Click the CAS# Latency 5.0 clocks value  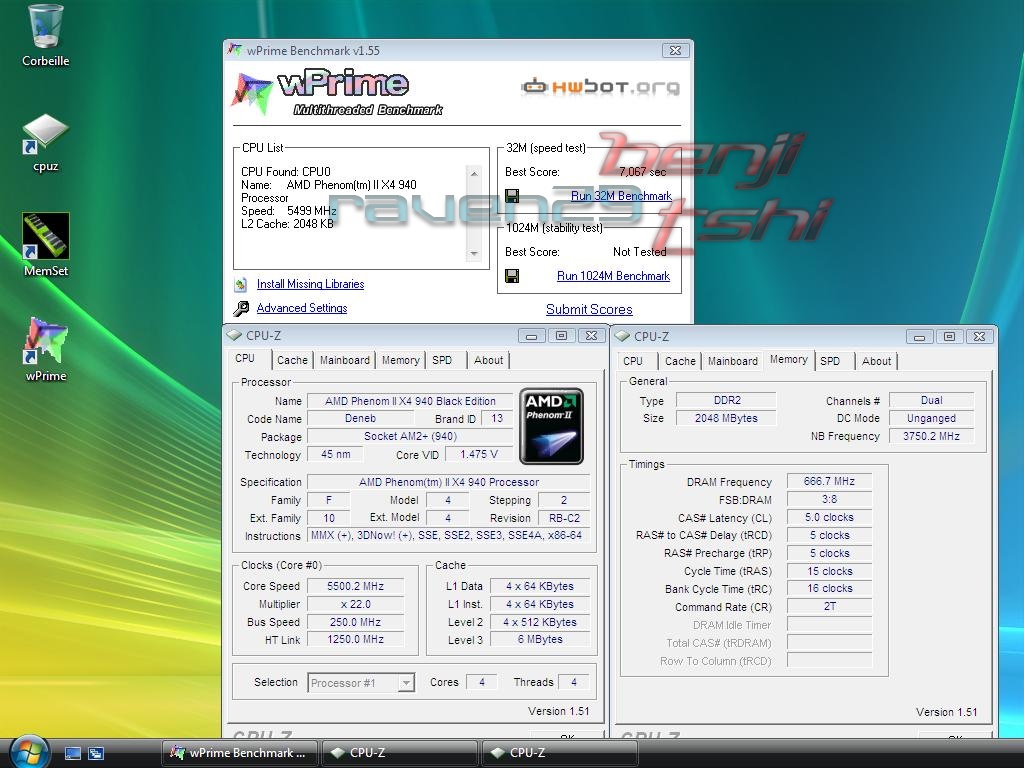[x=829, y=517]
